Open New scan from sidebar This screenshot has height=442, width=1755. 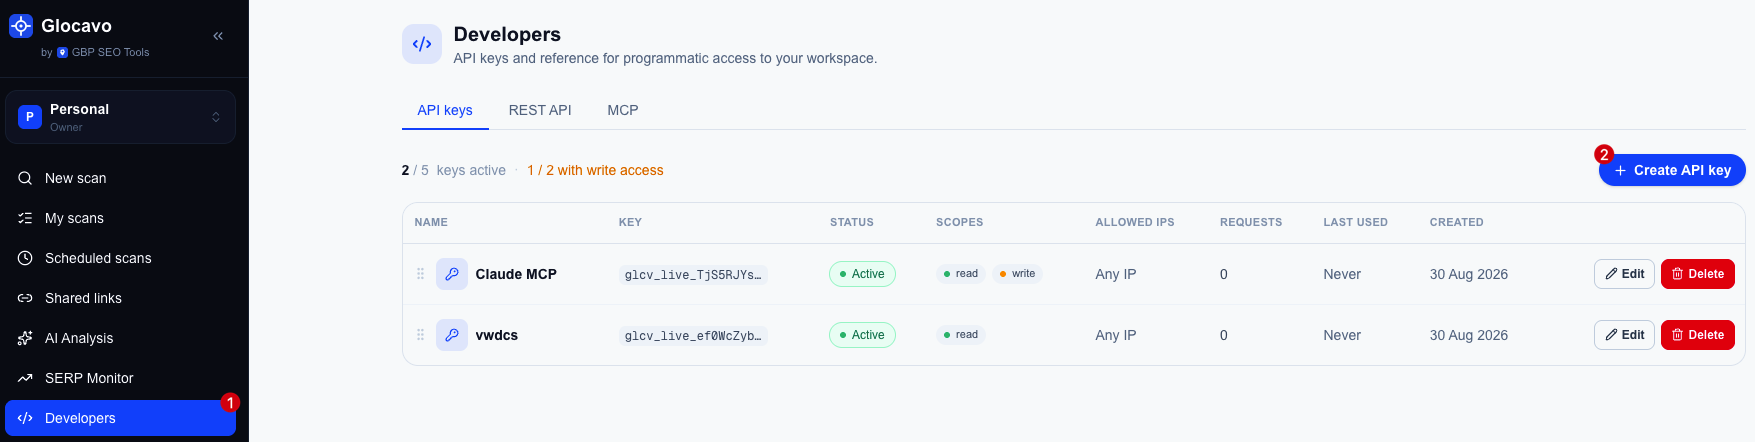point(120,178)
